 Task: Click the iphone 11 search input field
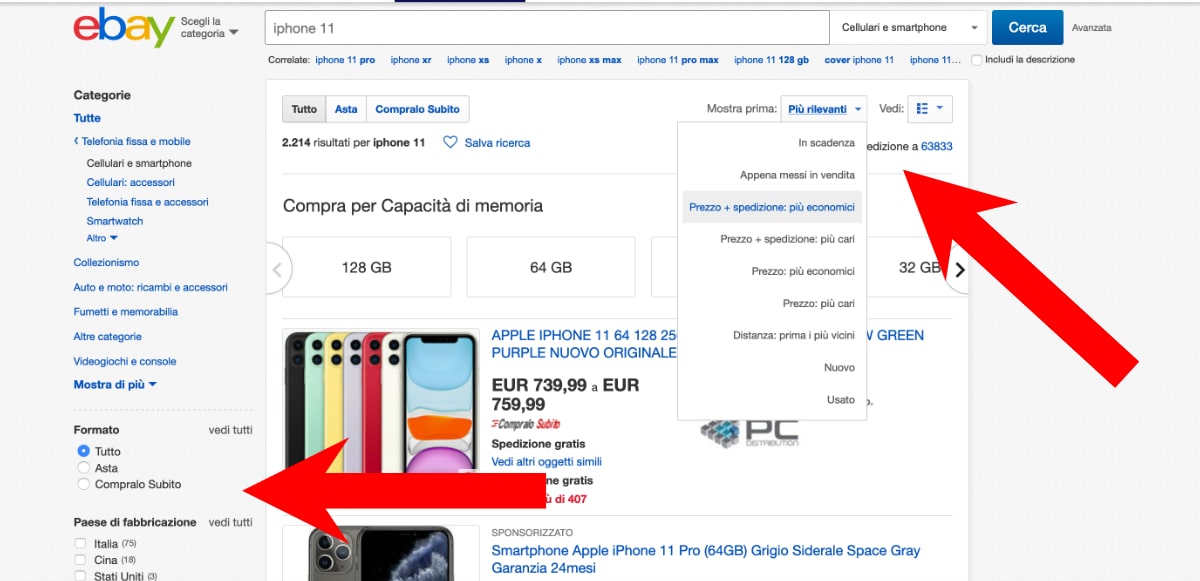coord(547,28)
